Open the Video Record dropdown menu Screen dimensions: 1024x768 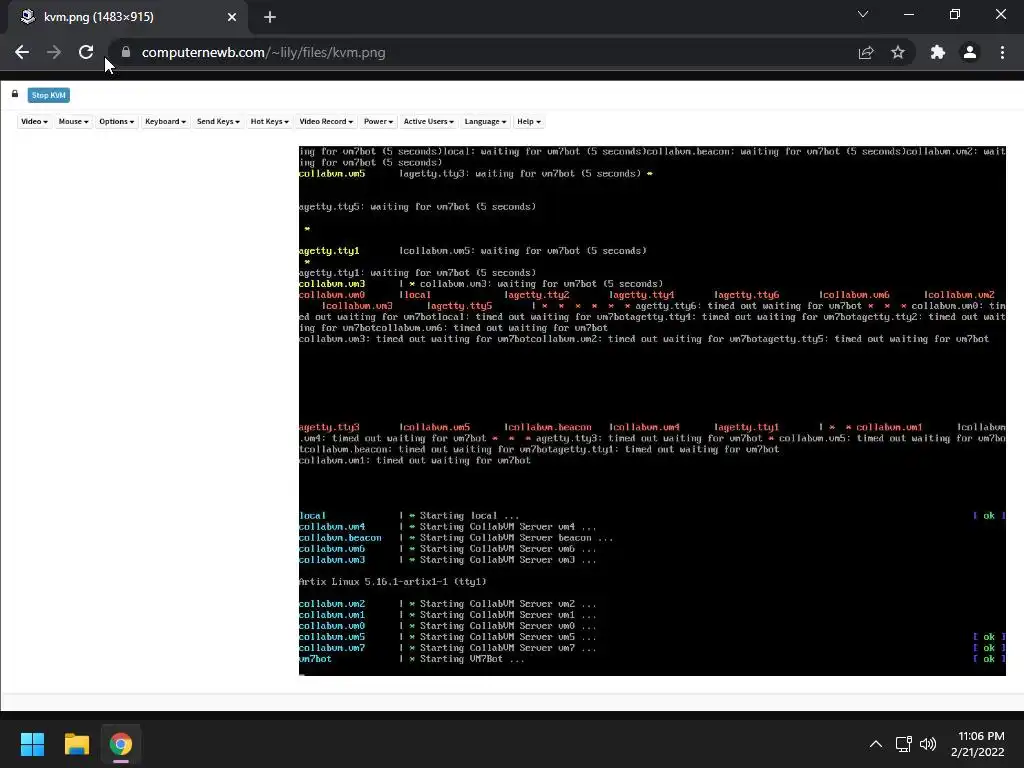point(326,121)
